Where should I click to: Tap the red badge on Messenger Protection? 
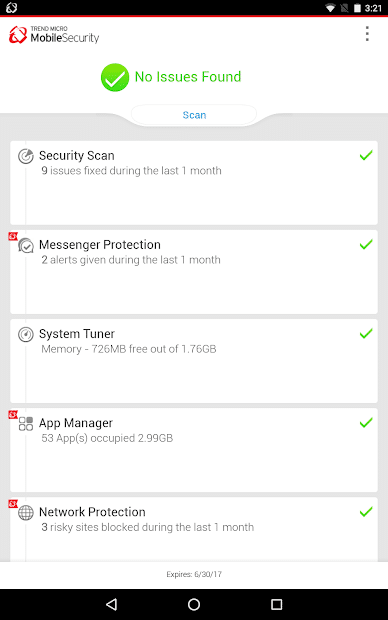coord(13,236)
